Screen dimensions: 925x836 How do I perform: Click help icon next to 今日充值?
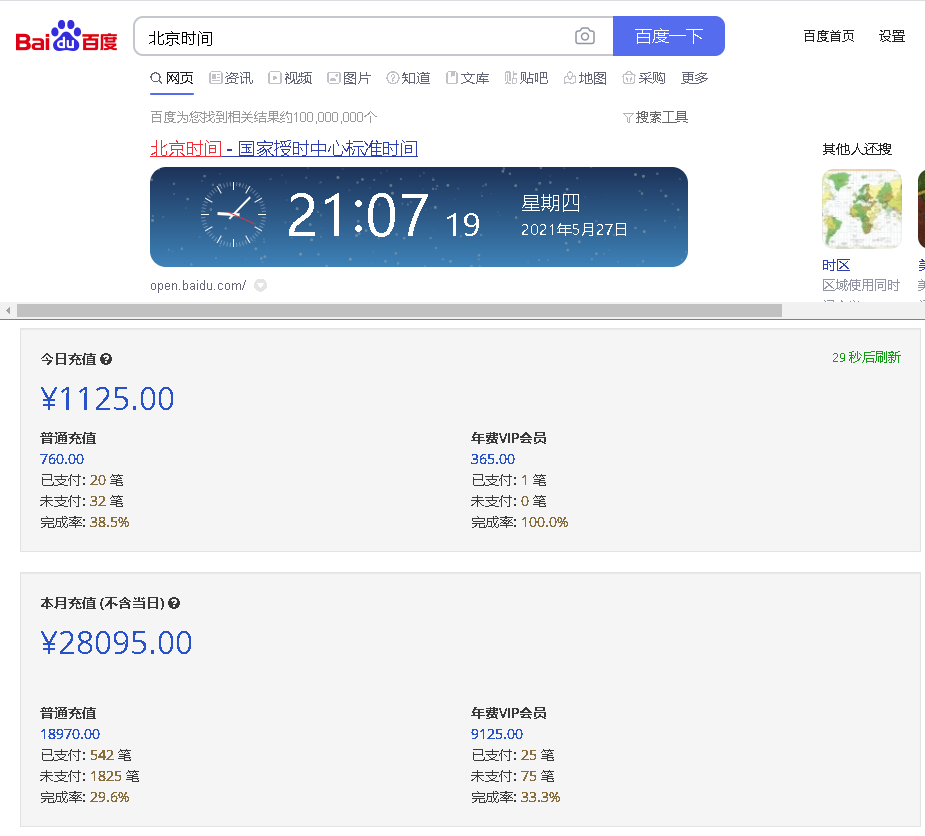(106, 359)
